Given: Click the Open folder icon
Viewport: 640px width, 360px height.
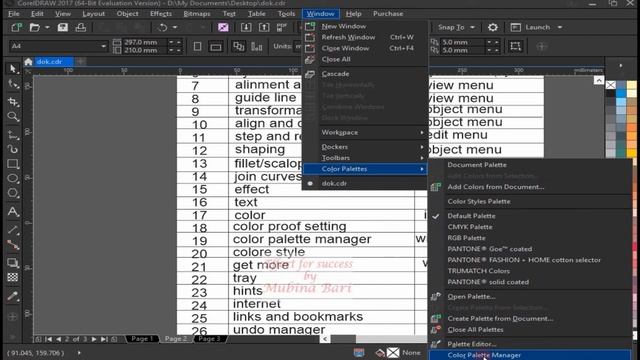Looking at the screenshot, I should click(35, 27).
